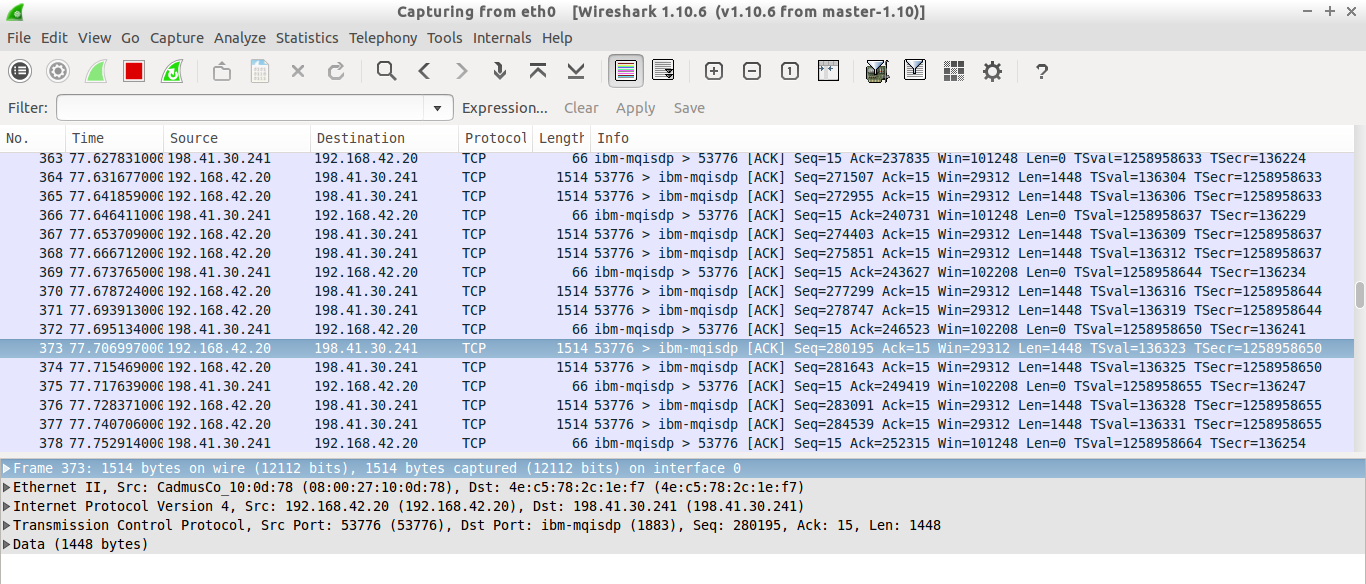Click the resize all columns icon
Viewport: 1366px width, 584px height.
tap(828, 71)
